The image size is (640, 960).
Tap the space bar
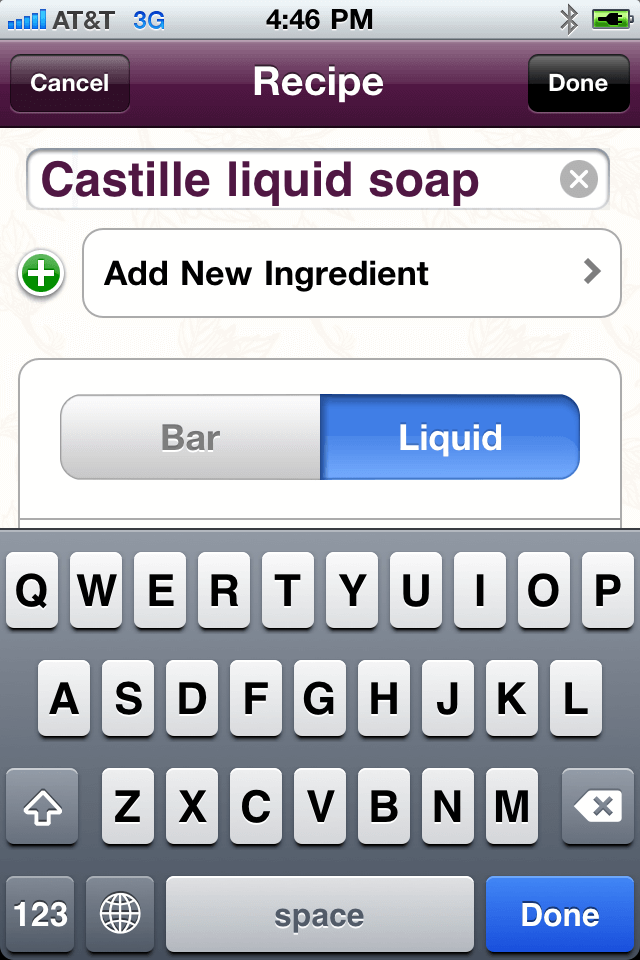(319, 913)
